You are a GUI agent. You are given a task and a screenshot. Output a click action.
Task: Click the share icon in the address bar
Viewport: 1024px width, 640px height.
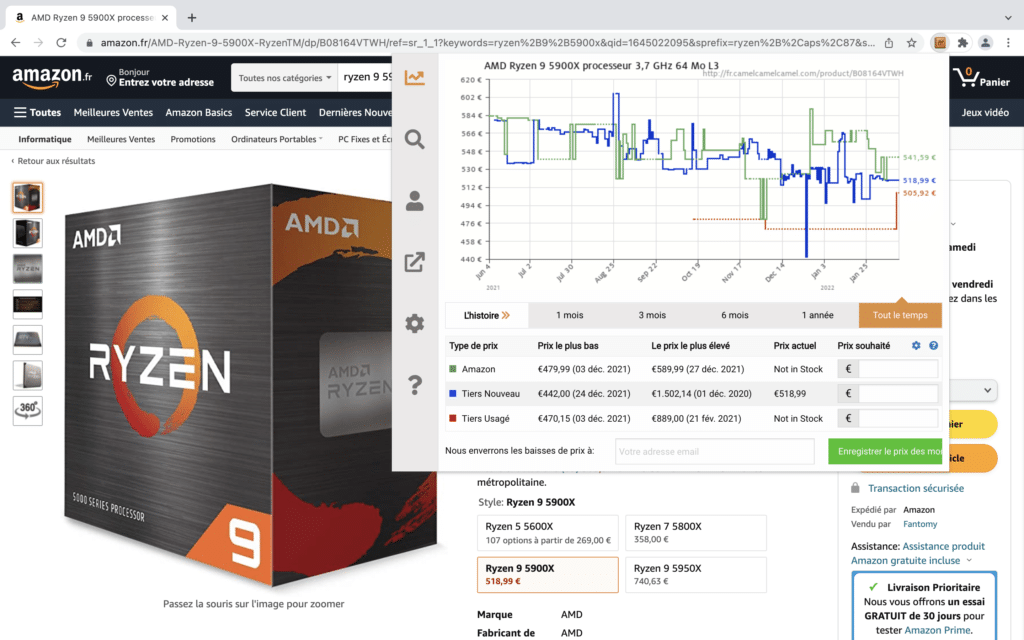(x=889, y=43)
